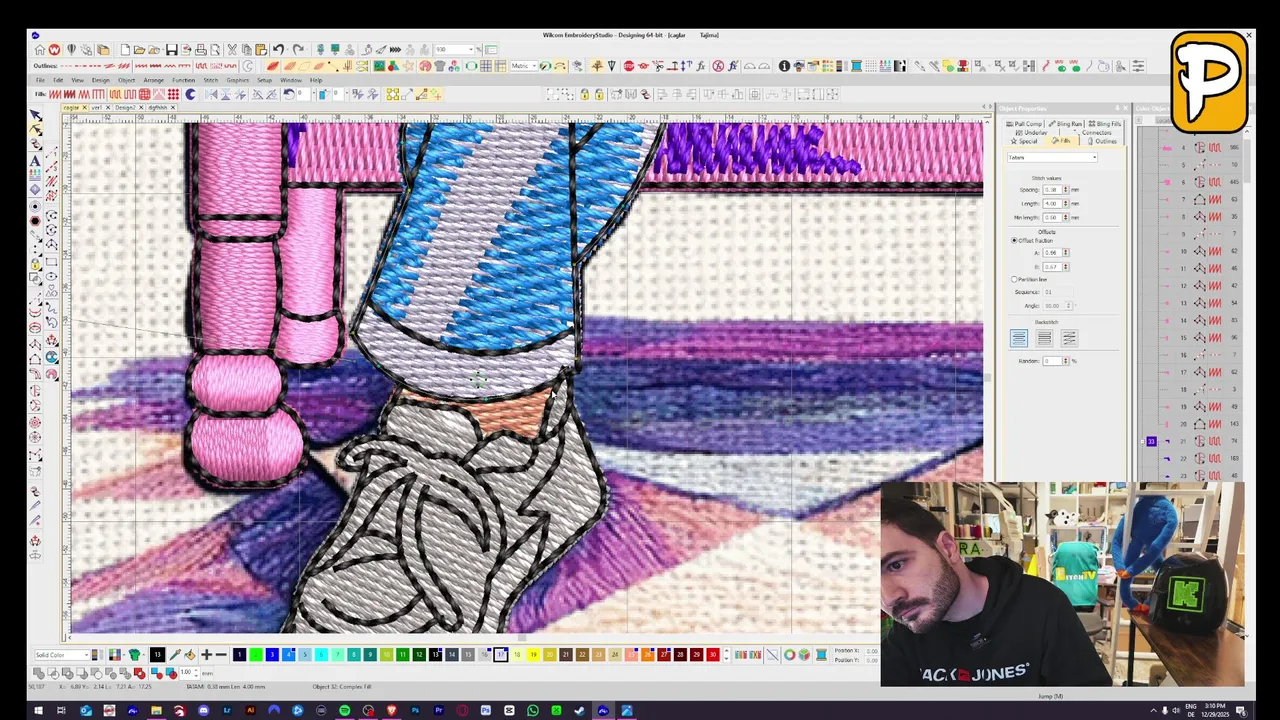This screenshot has height=720, width=1280.
Task: Click the Spacing value input field
Action: click(1052, 190)
